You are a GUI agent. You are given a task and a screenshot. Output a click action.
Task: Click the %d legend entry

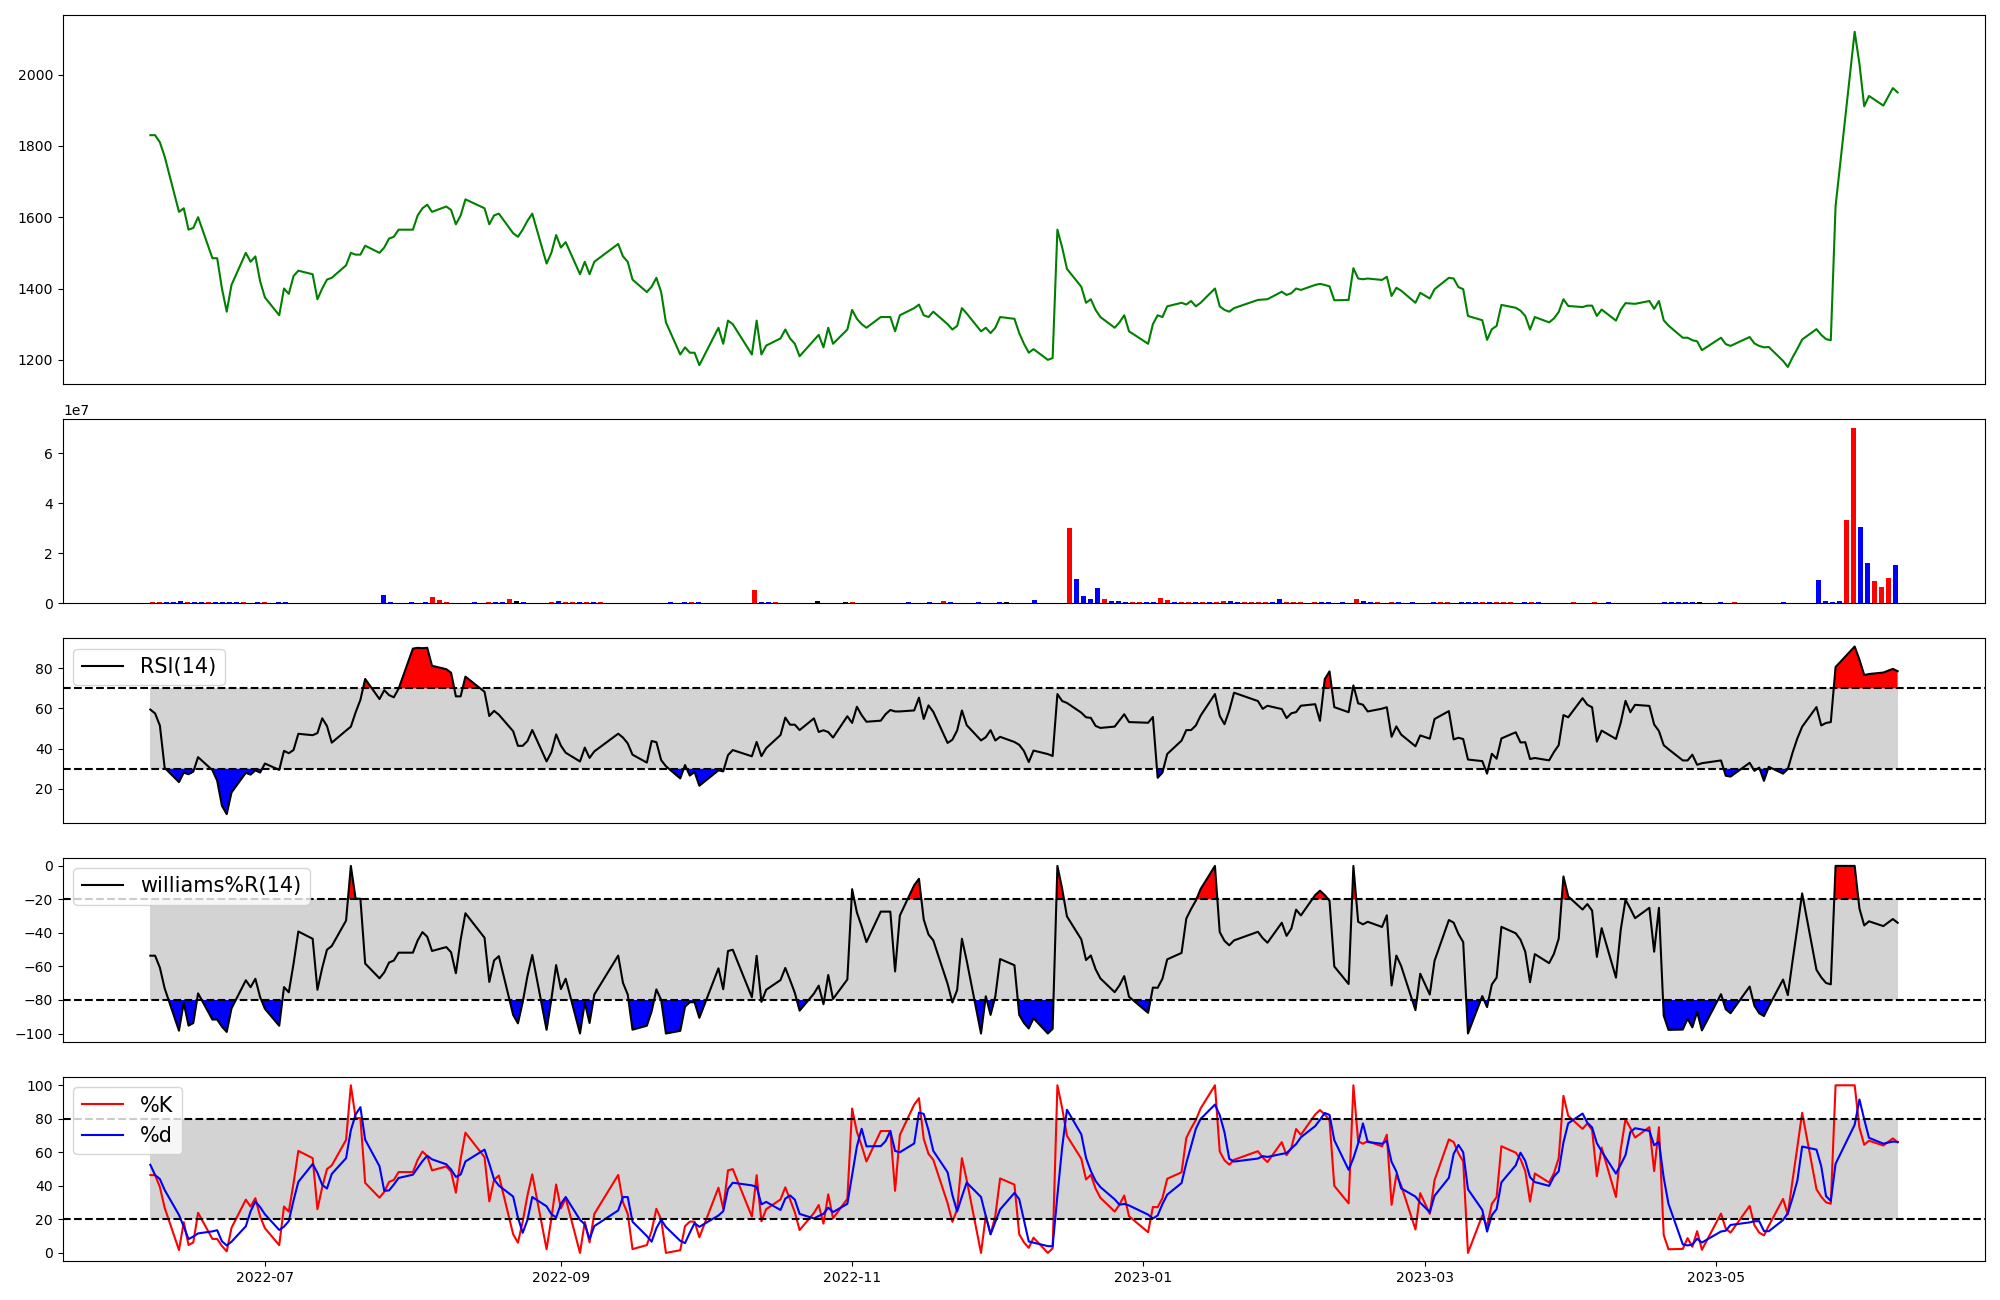(x=155, y=1135)
